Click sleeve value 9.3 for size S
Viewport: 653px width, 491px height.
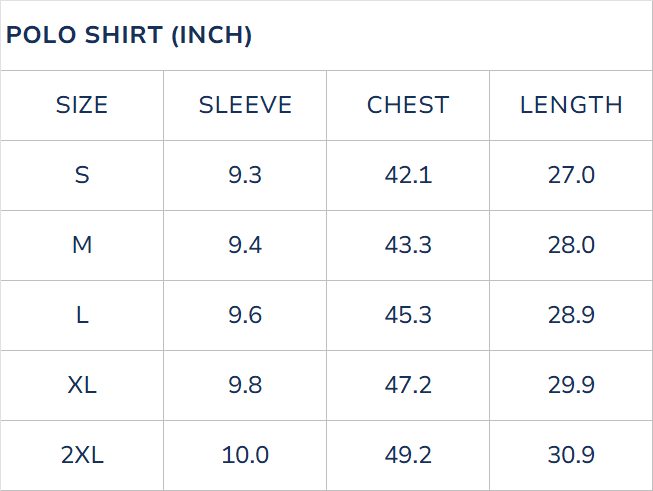(x=245, y=175)
